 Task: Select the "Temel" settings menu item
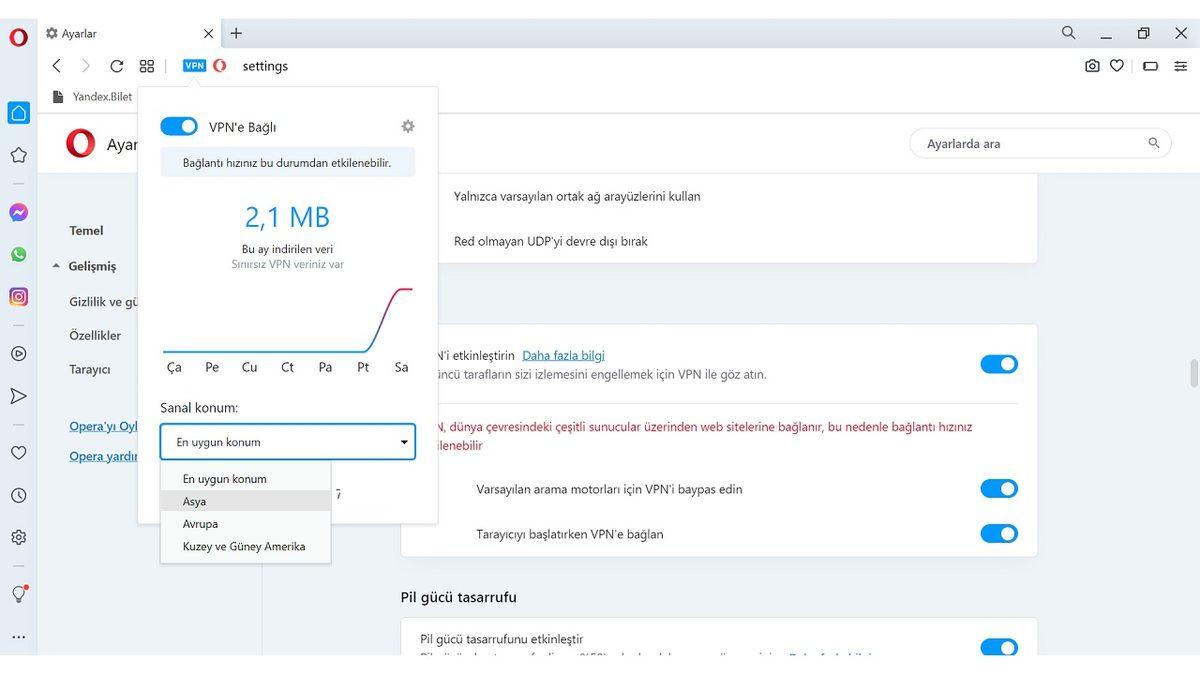click(x=86, y=230)
